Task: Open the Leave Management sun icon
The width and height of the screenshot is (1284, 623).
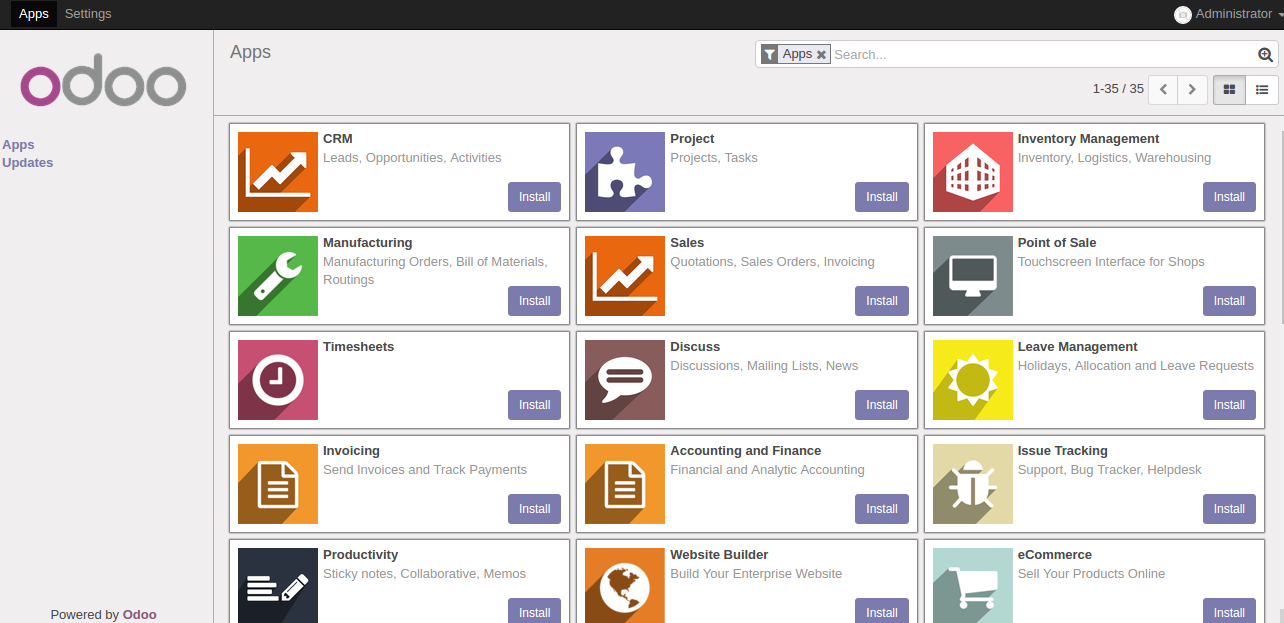Action: [973, 380]
